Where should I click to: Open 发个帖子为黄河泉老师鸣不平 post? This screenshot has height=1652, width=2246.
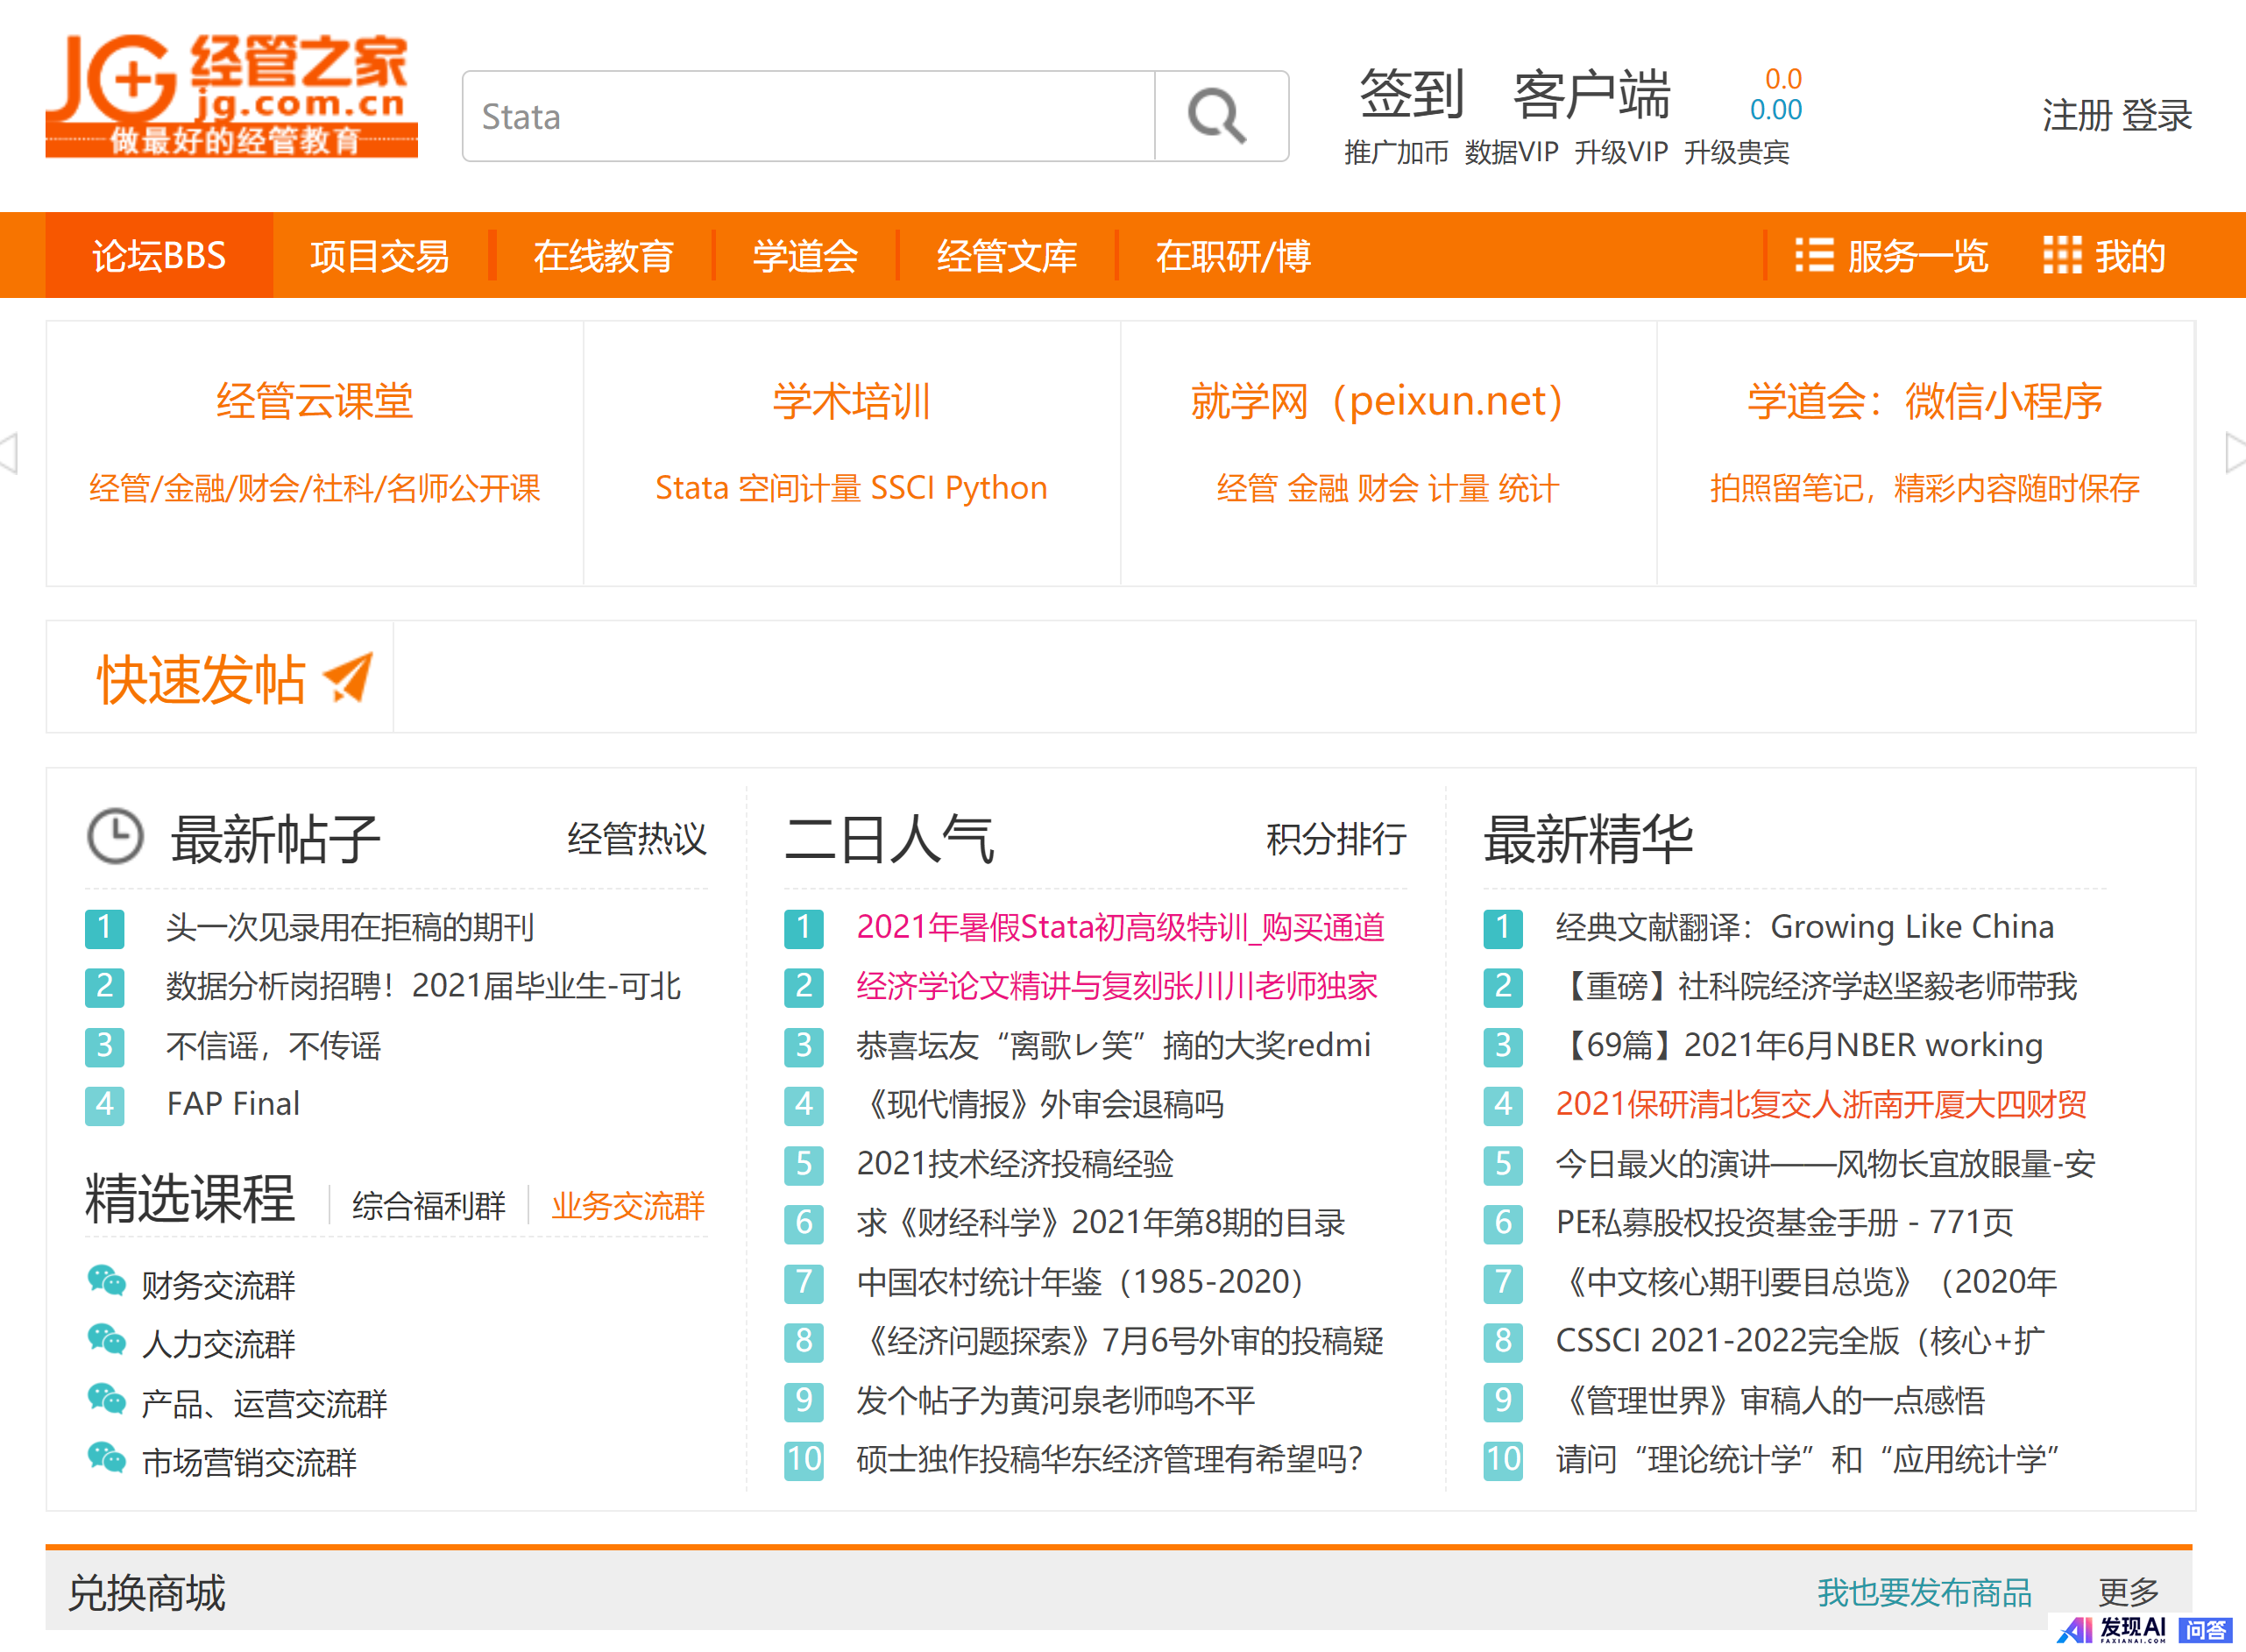(1056, 1400)
